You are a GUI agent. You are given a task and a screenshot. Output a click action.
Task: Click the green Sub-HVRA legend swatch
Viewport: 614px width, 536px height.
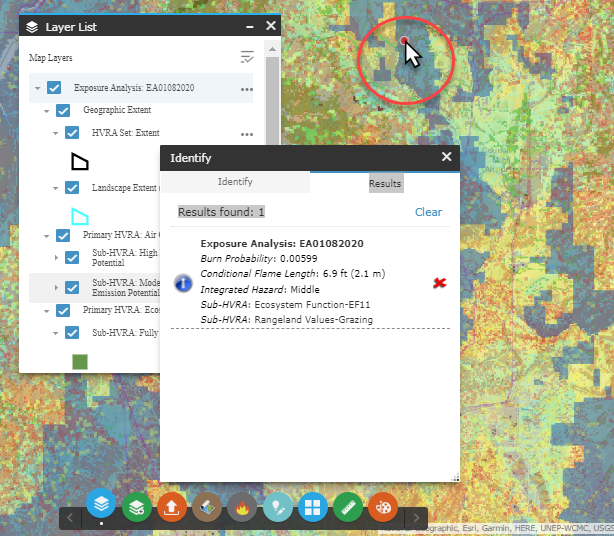pyautogui.click(x=80, y=361)
